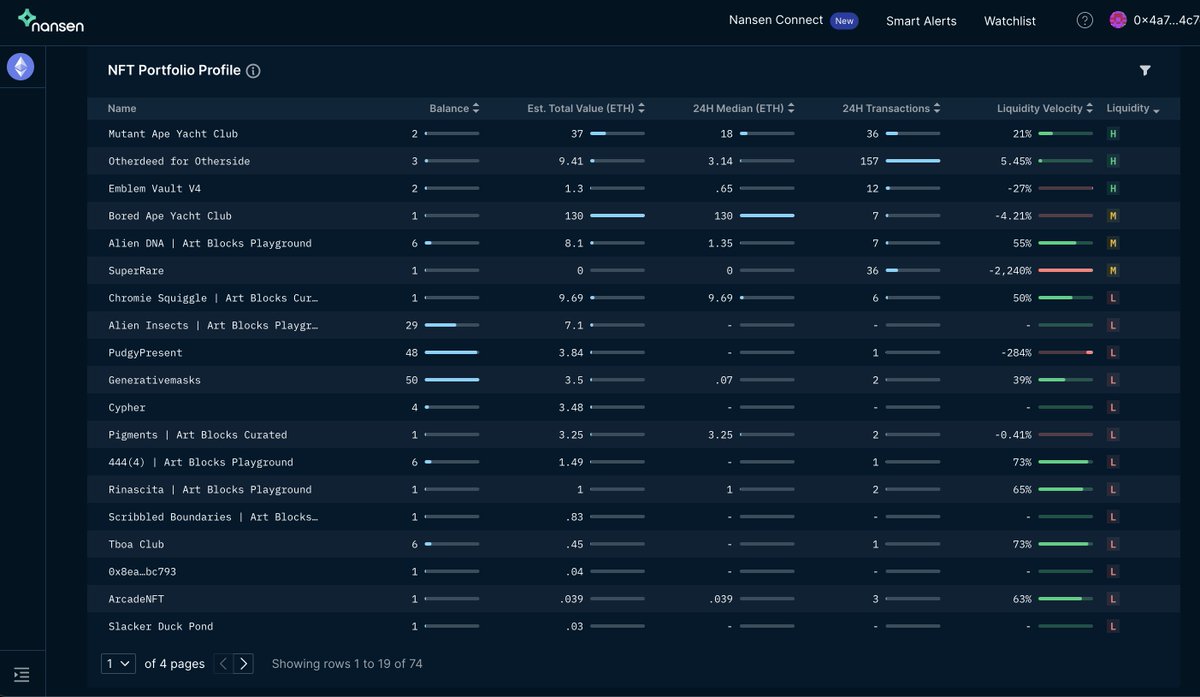Open Otherdeed for Otherside collection
1200x697 pixels.
[x=179, y=161]
